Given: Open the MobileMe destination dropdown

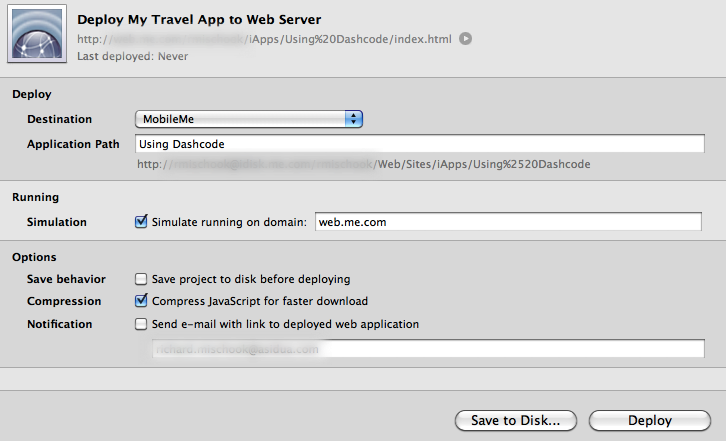Looking at the screenshot, I should (249, 119).
